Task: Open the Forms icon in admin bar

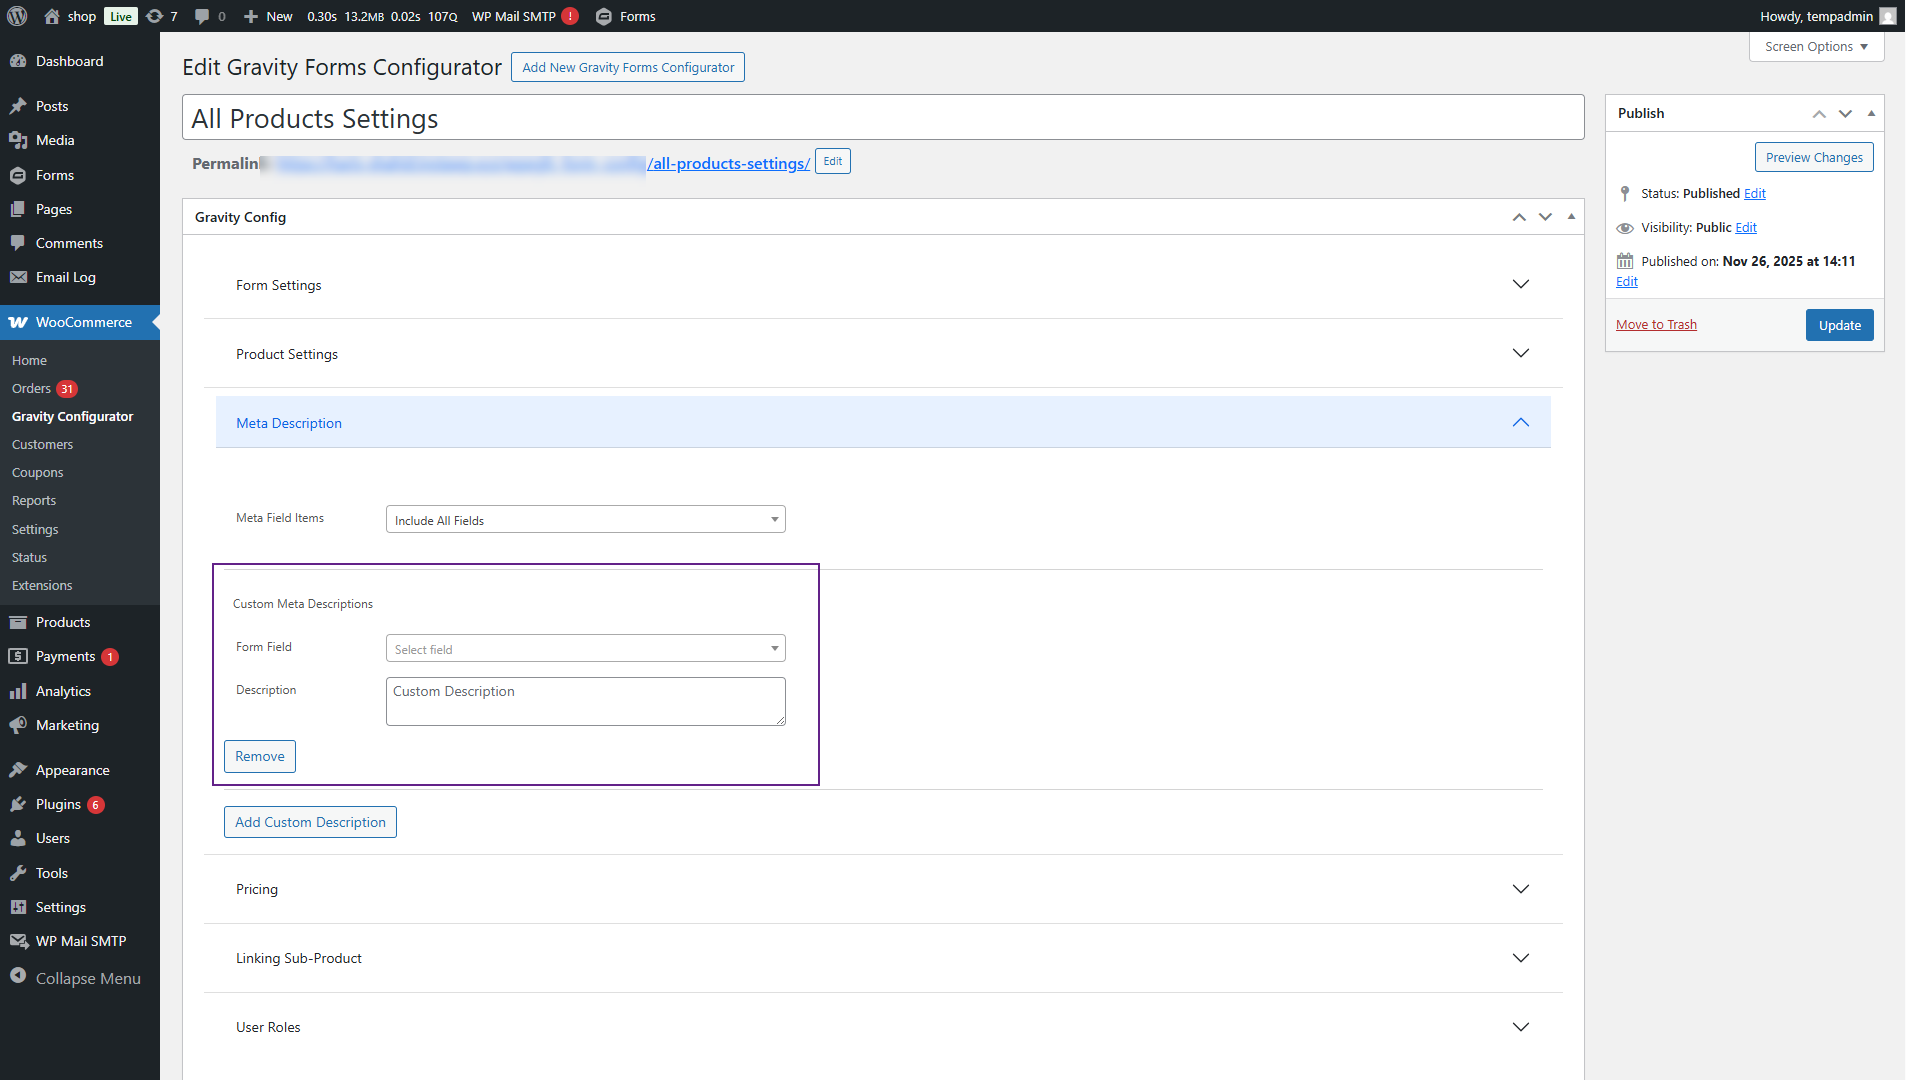Action: click(x=604, y=16)
